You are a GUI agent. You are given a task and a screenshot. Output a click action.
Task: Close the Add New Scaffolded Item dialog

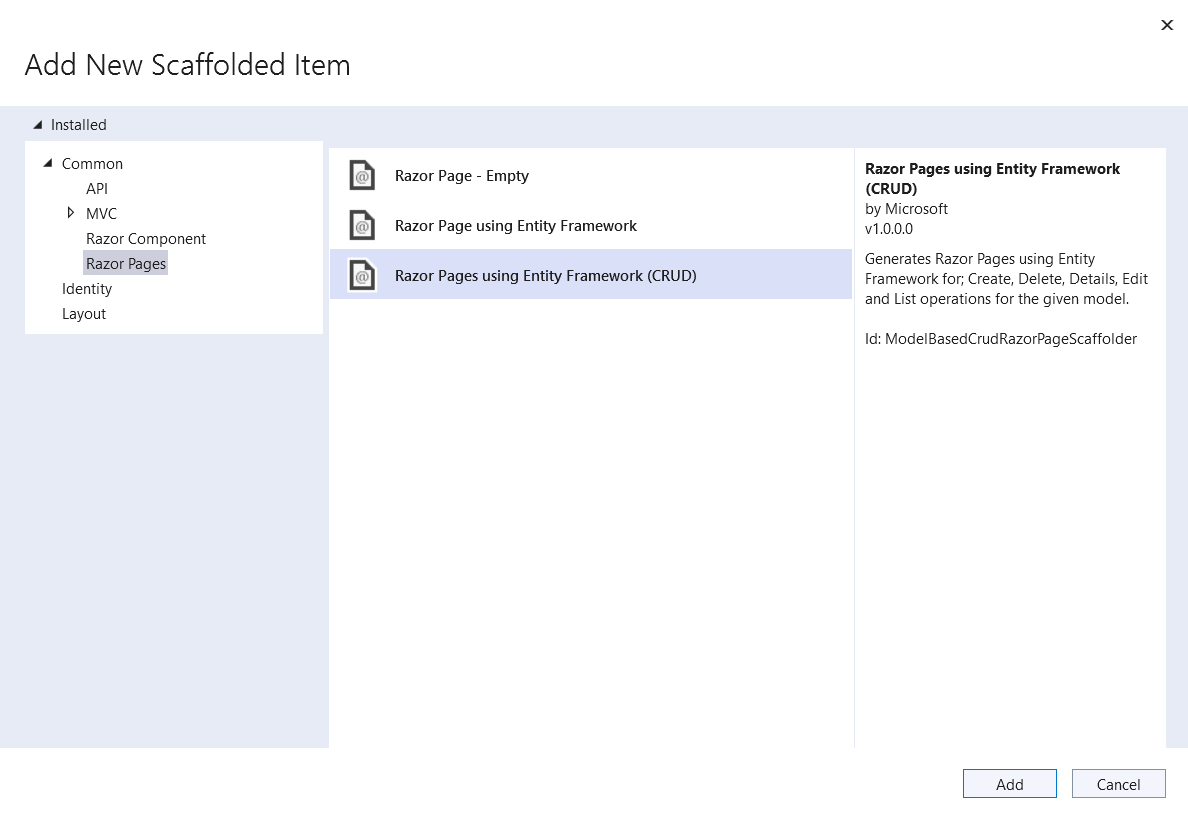[x=1166, y=25]
